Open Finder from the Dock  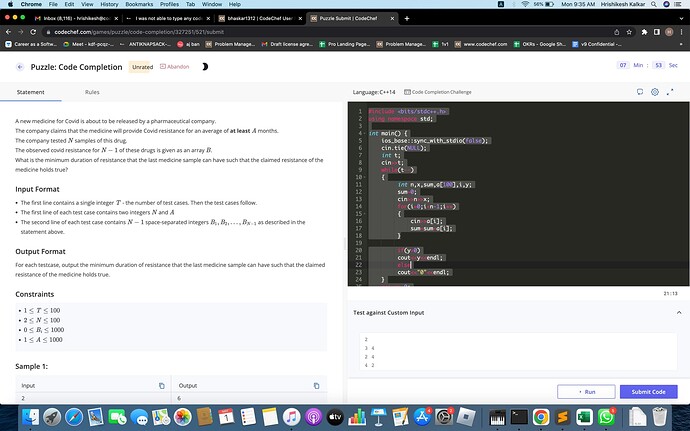pos(30,416)
